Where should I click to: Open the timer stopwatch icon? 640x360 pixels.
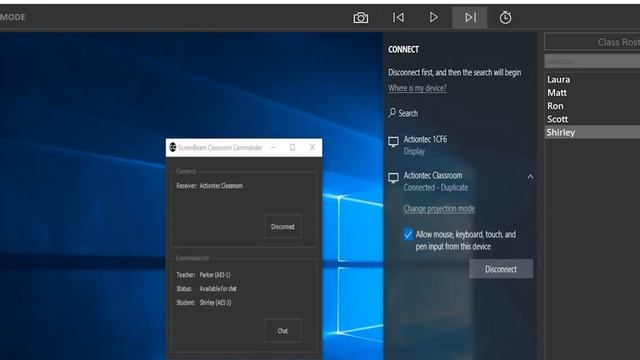click(505, 18)
